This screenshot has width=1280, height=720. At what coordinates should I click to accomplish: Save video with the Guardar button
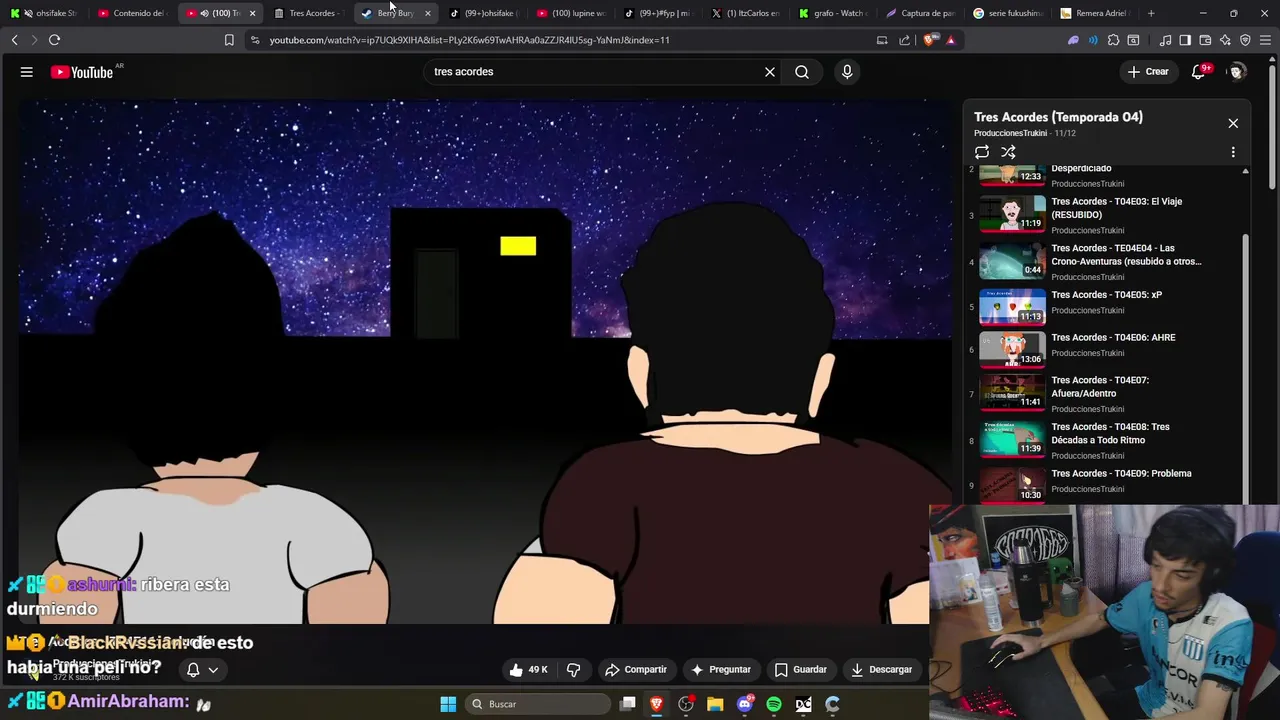pos(801,670)
